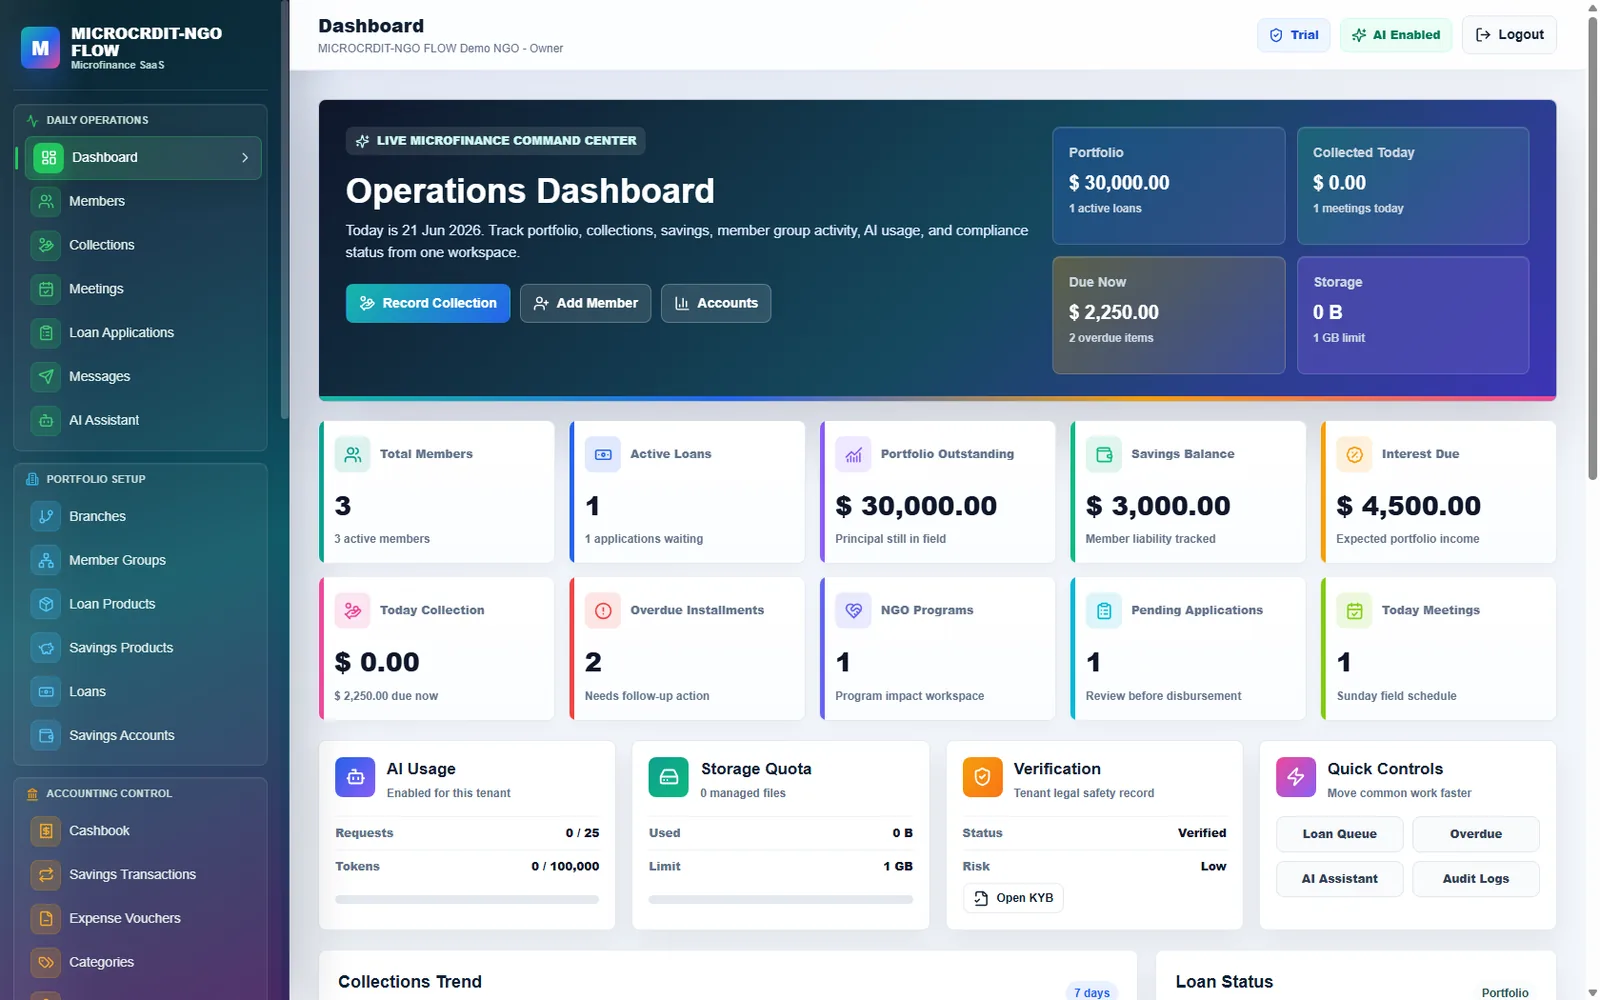Viewport: 1600px width, 1000px height.
Task: Click the Branches icon
Action: coord(46,517)
